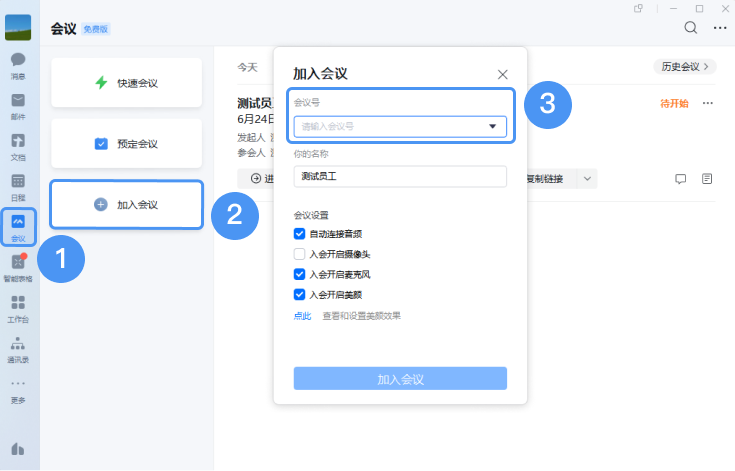Click the 点此 link for beauty settings
Viewport: 735px width, 471px height.
pos(302,316)
